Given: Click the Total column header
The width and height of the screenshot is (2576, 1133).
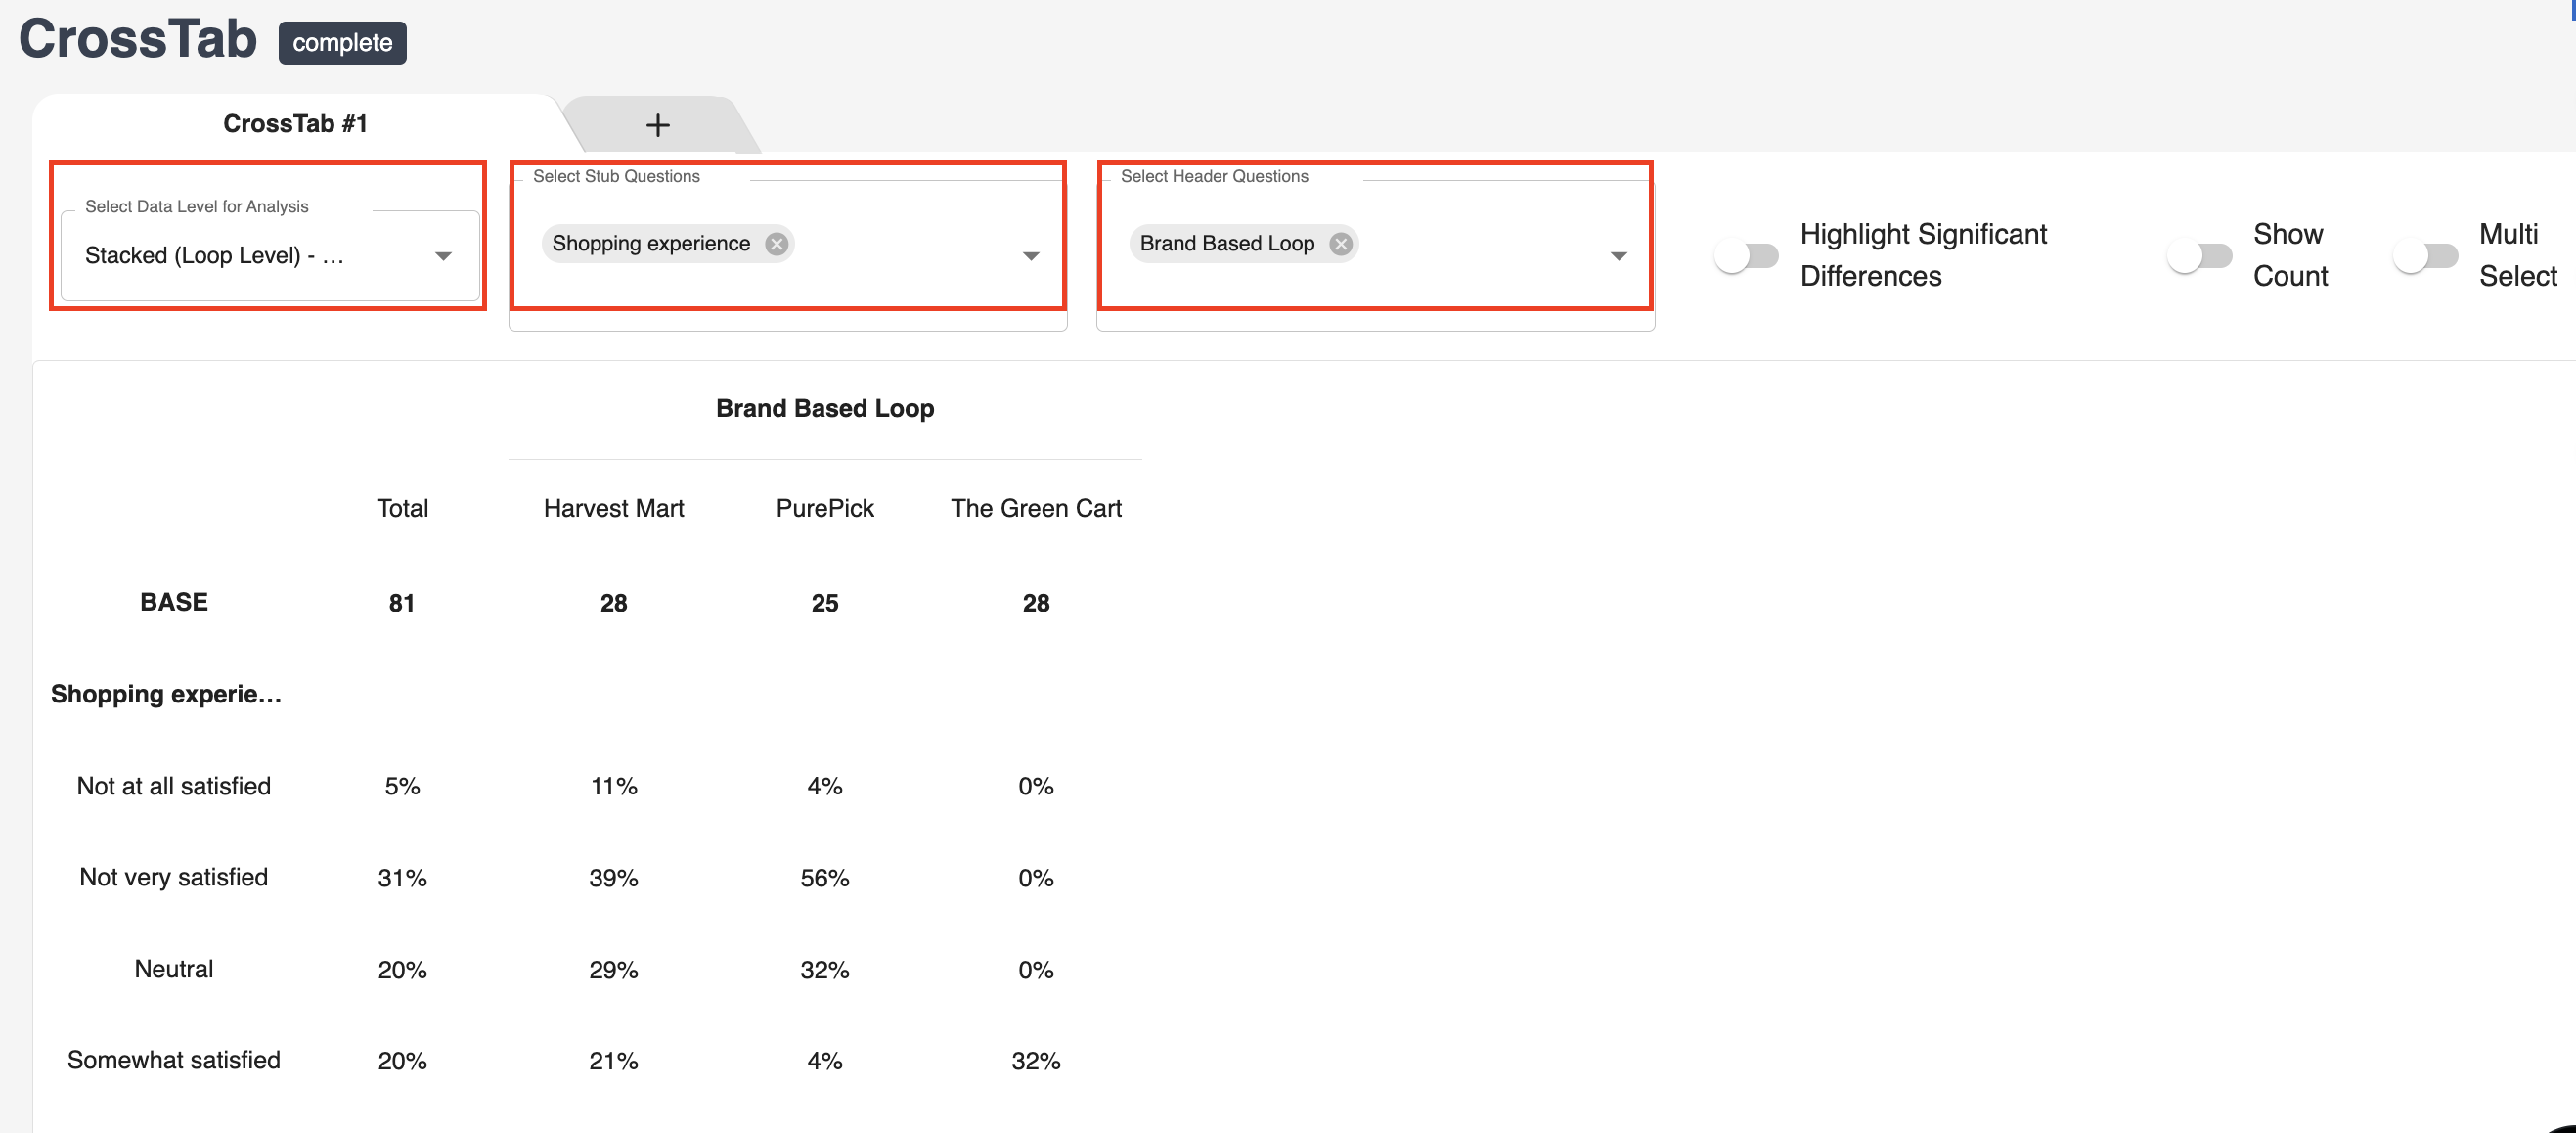Looking at the screenshot, I should 402,508.
